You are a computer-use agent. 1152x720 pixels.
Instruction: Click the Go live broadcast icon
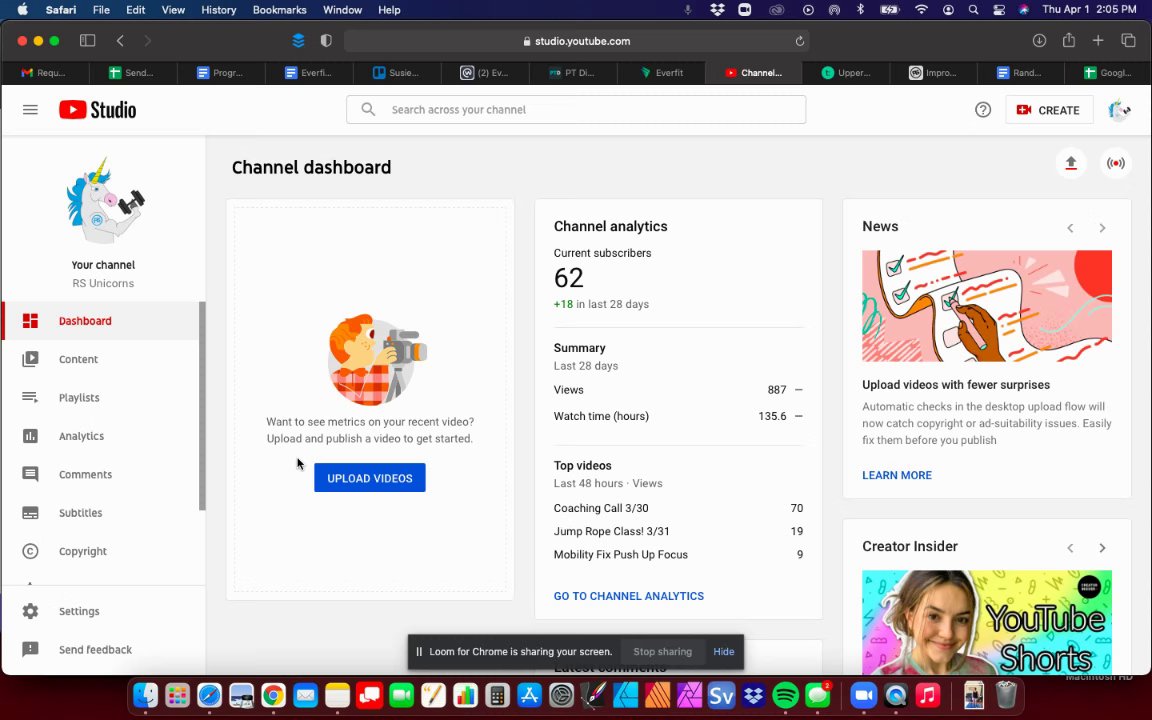[1115, 163]
